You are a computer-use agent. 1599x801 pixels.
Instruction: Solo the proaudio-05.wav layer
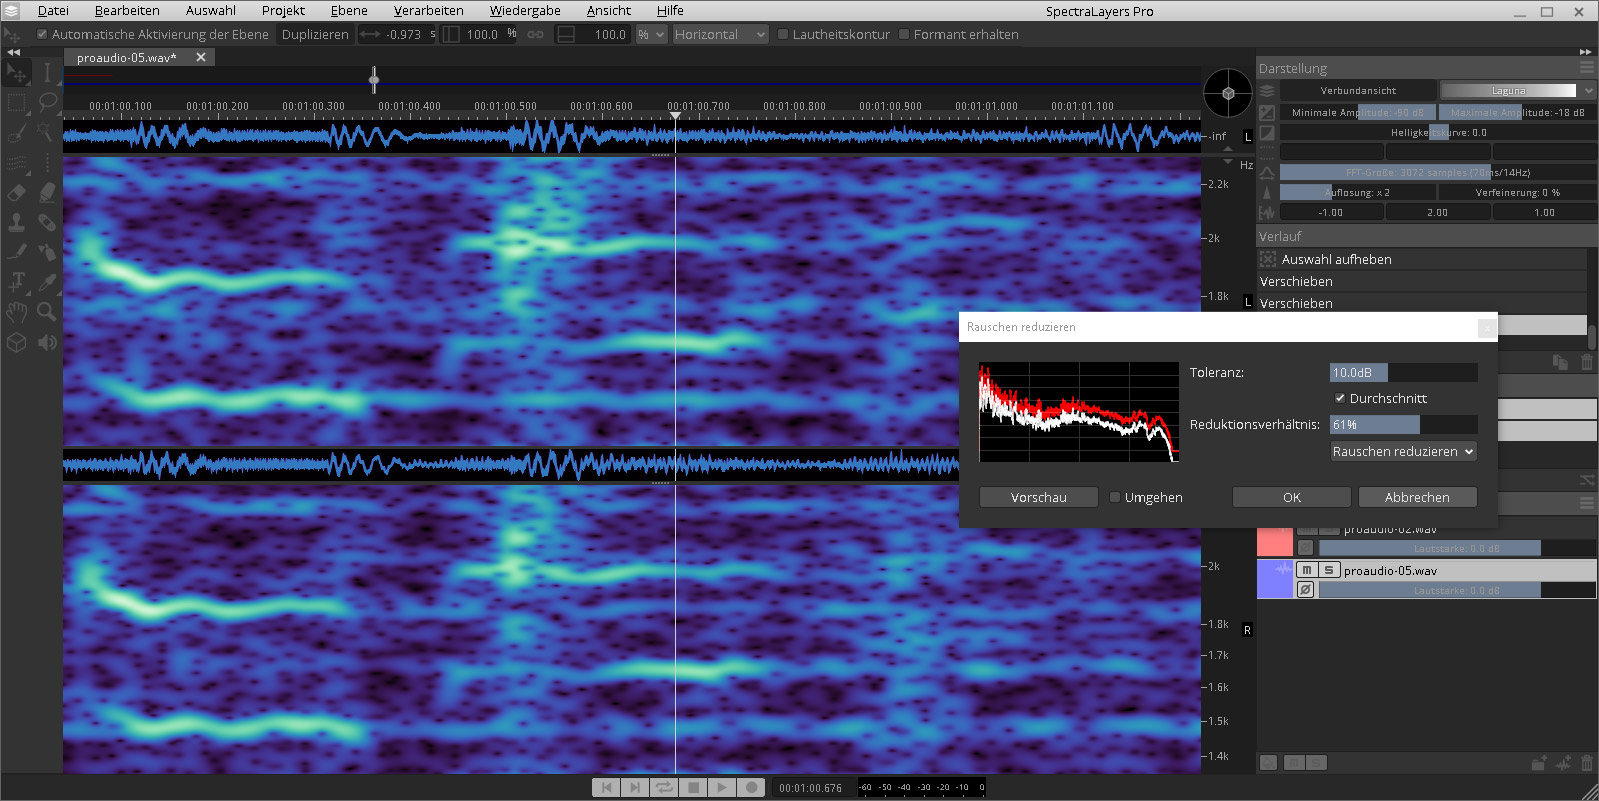pos(1329,570)
